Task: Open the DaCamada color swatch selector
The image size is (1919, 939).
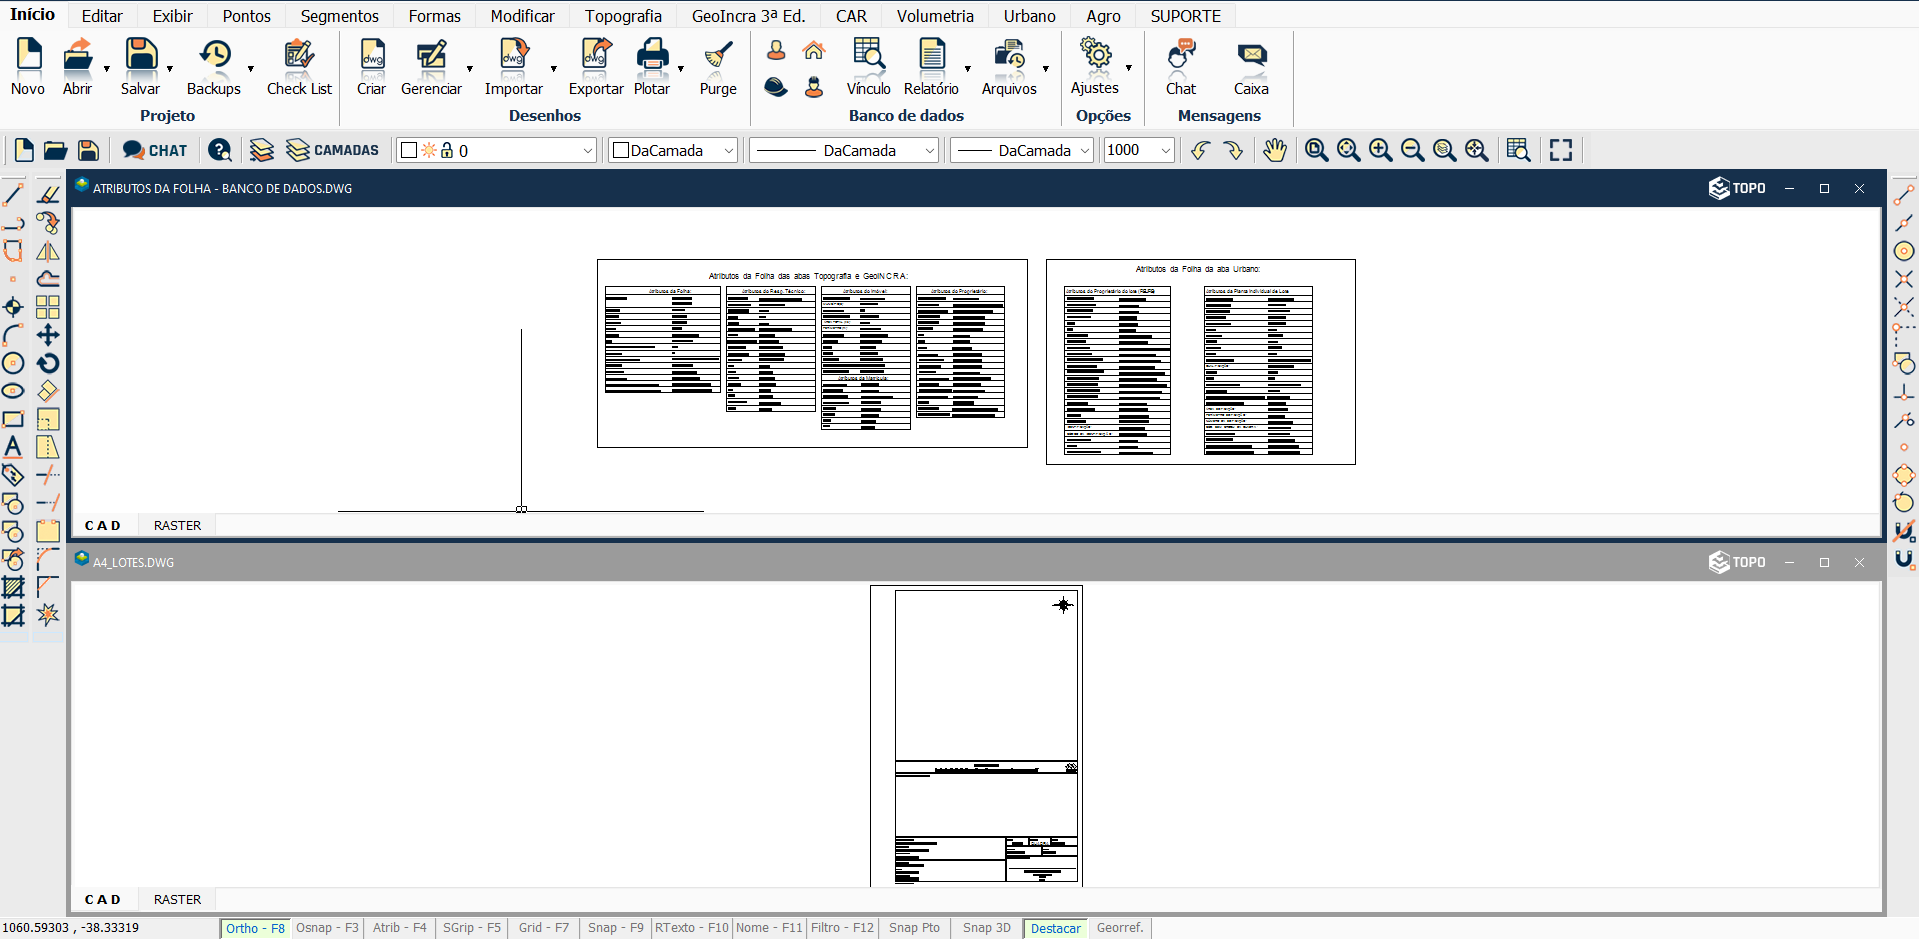Action: point(673,150)
